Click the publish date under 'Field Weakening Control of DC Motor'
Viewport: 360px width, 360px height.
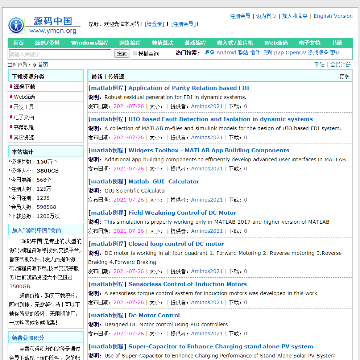pos(129,231)
